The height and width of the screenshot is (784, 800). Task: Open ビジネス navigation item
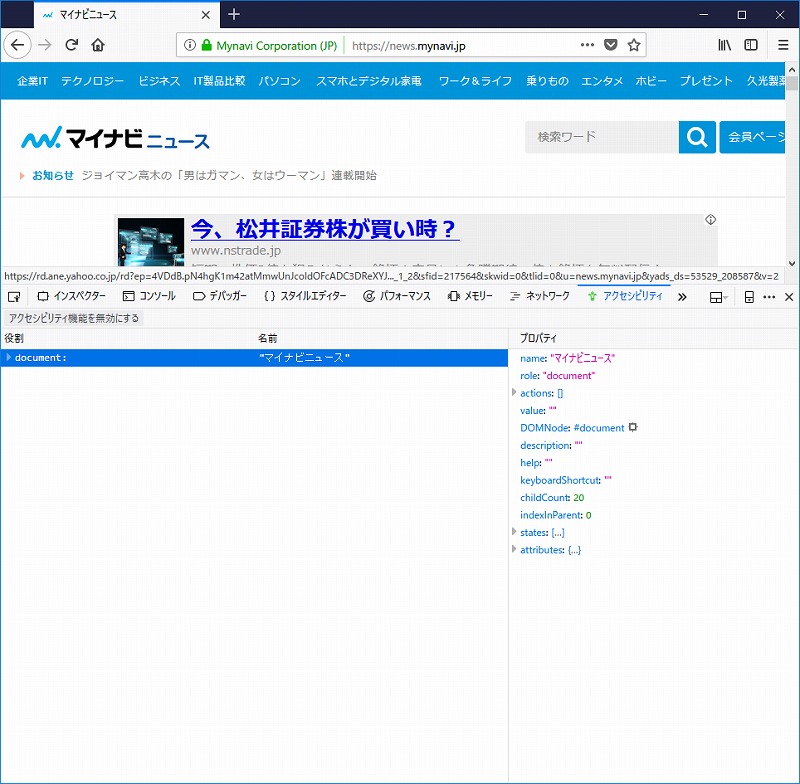(159, 81)
